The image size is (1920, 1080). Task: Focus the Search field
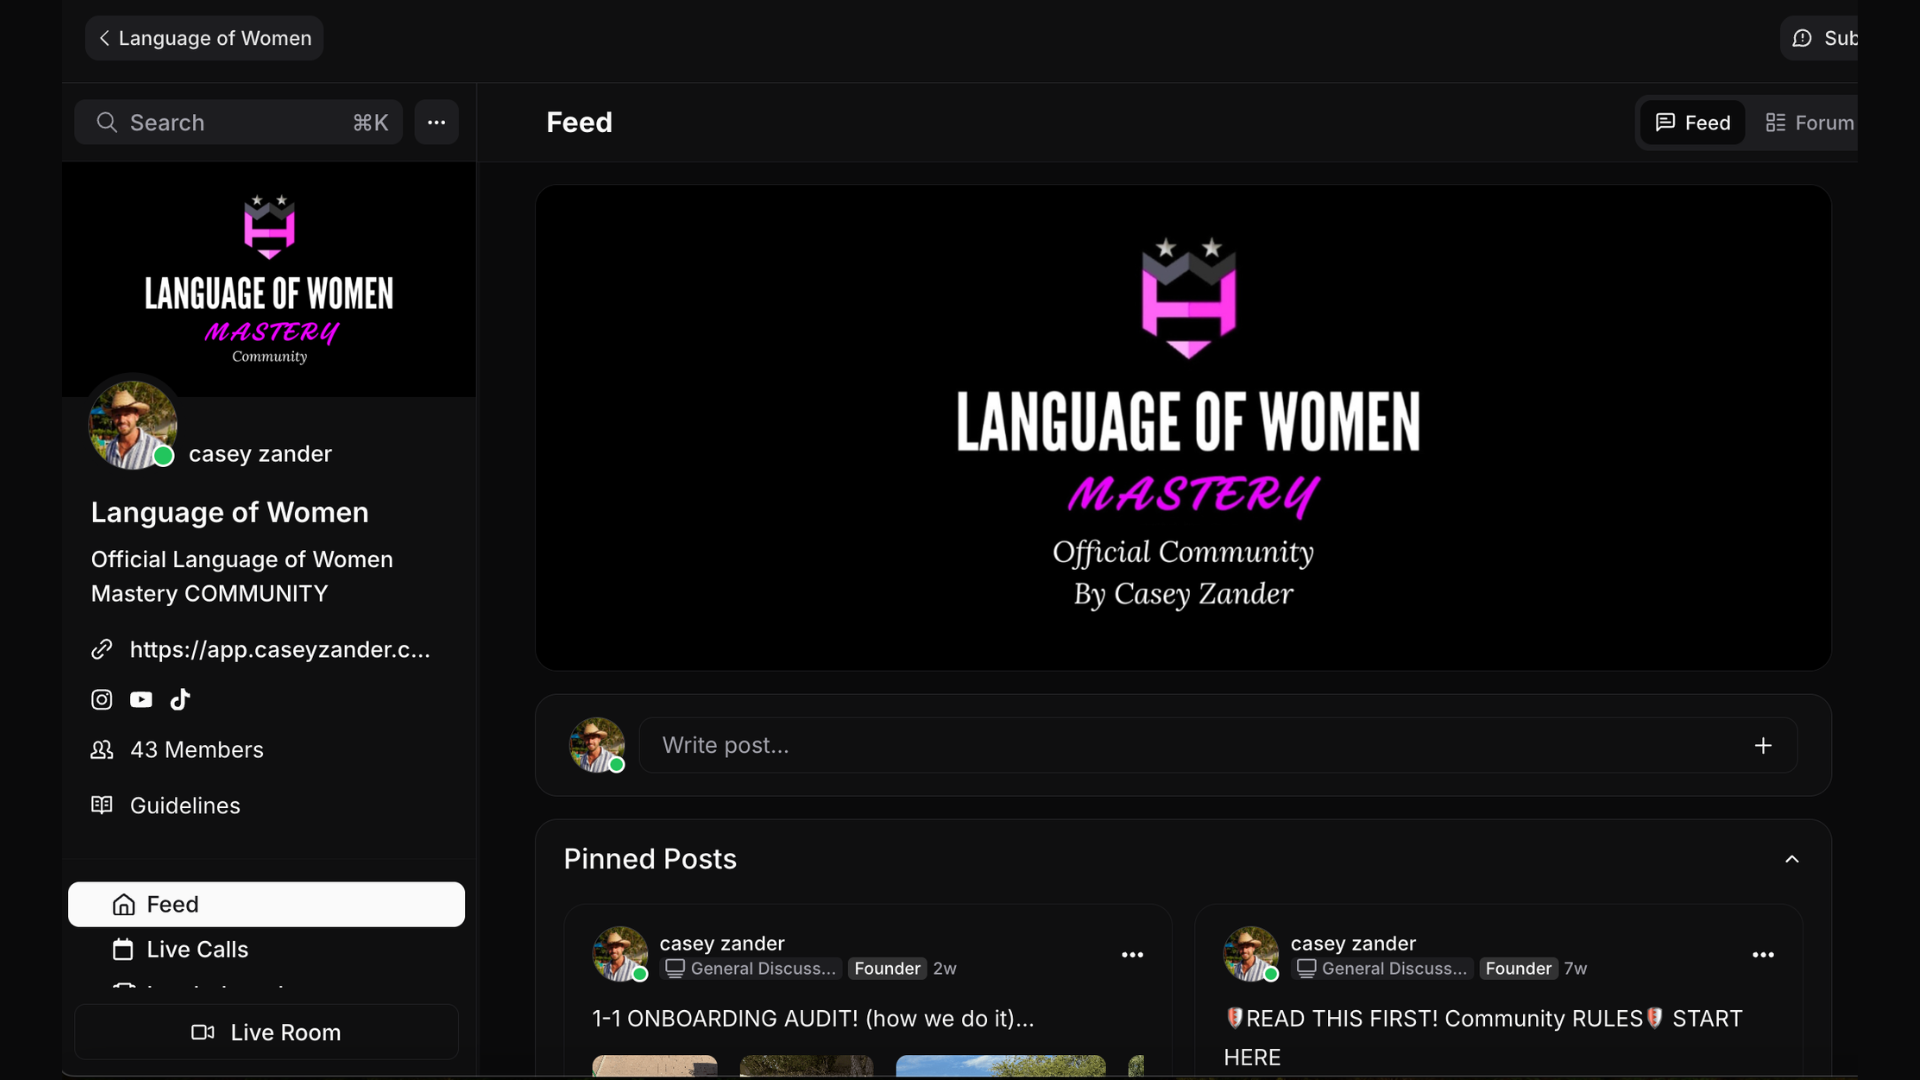tap(238, 122)
